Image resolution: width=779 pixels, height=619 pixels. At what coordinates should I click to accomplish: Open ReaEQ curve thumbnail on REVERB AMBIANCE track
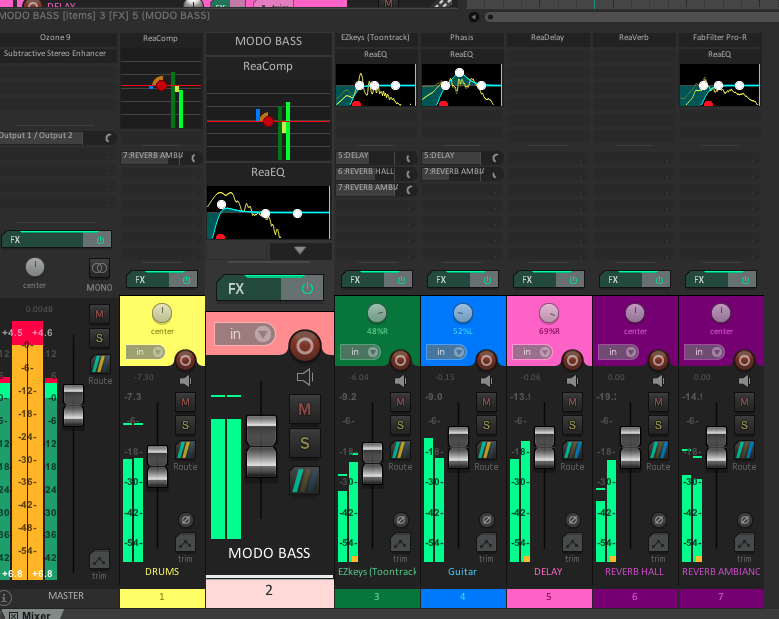[x=719, y=85]
